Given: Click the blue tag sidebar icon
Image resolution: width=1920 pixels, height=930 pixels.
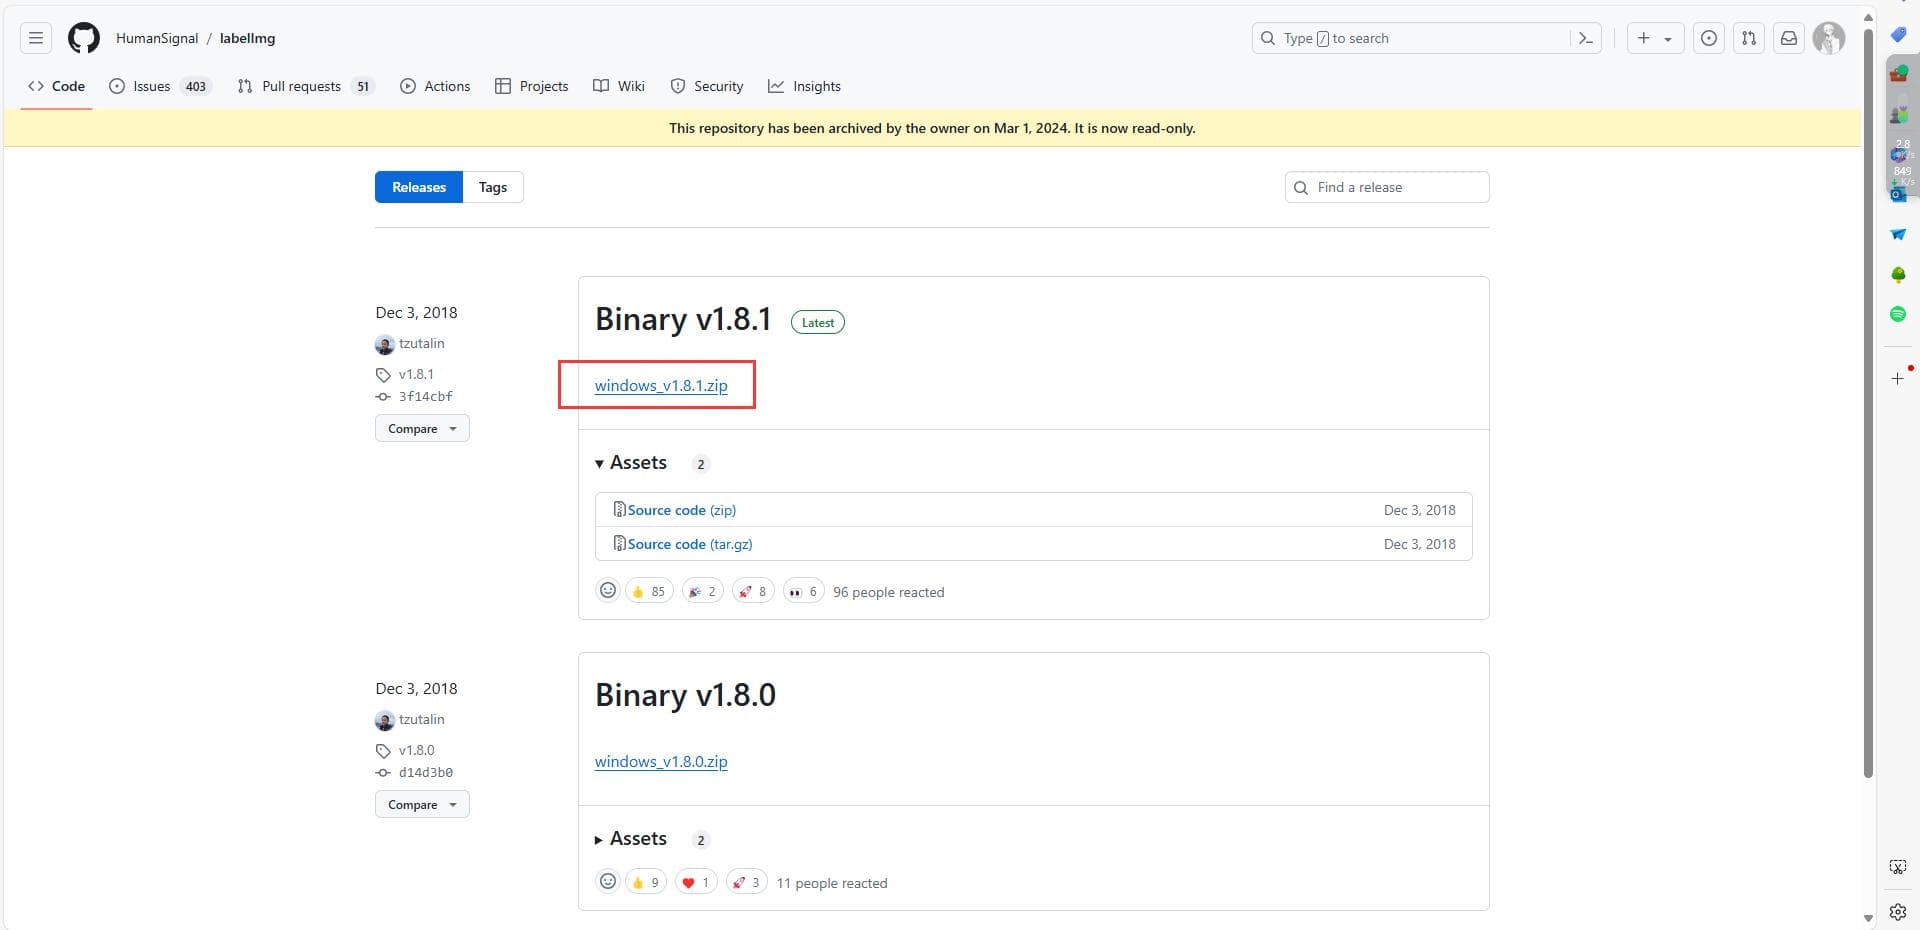Looking at the screenshot, I should [x=1898, y=34].
